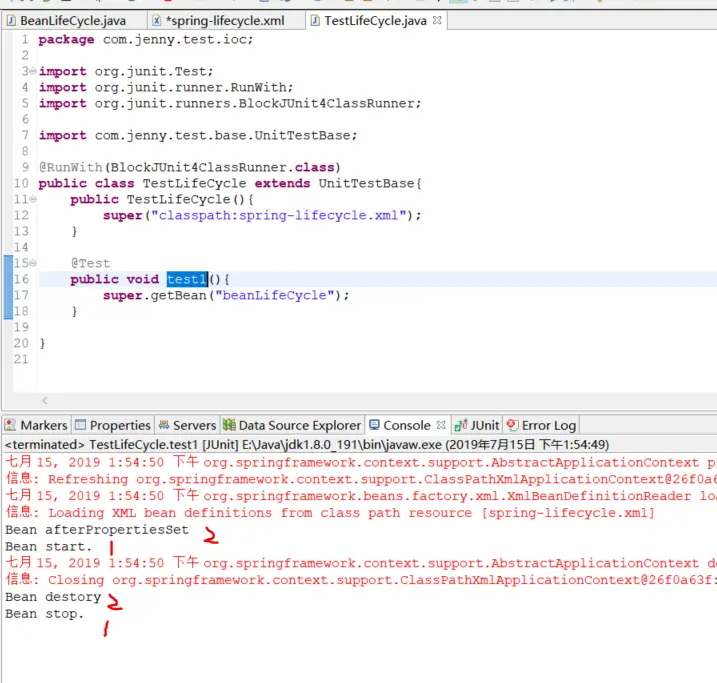This screenshot has height=683, width=717.
Task: Collapse the TestLifeCycle constructor at line 11
Action: 33,199
